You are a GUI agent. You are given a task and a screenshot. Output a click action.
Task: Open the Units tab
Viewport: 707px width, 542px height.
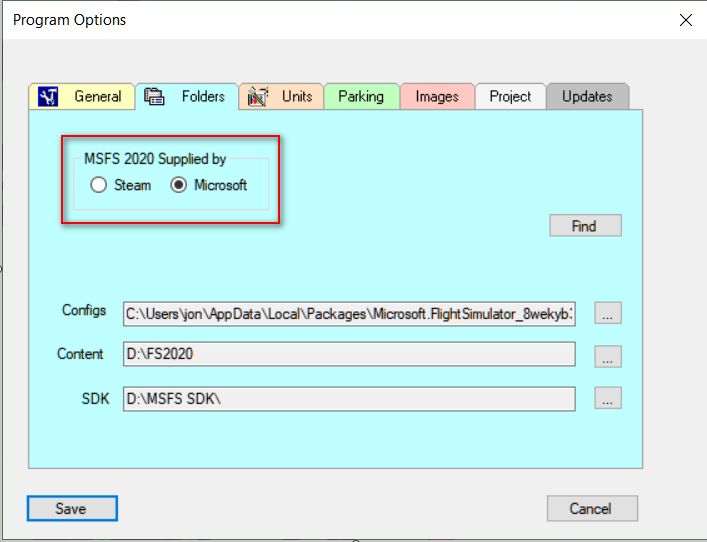point(281,96)
